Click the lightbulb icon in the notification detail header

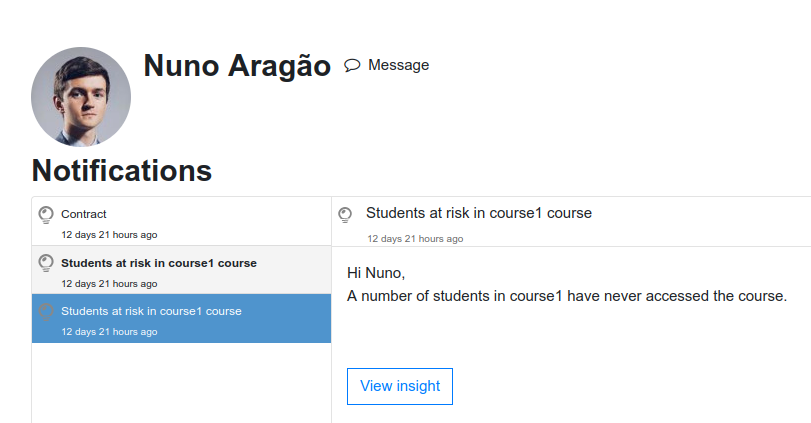point(345,215)
